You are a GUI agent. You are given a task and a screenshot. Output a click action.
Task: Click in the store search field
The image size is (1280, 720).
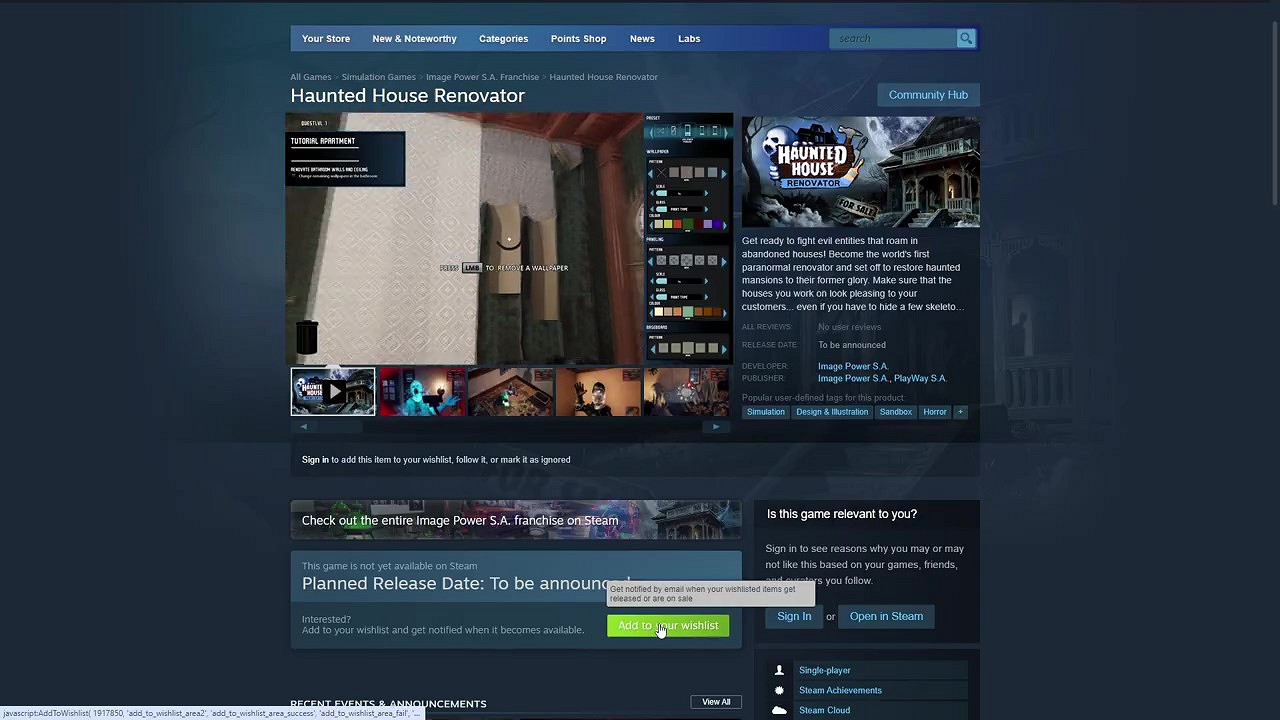(893, 39)
